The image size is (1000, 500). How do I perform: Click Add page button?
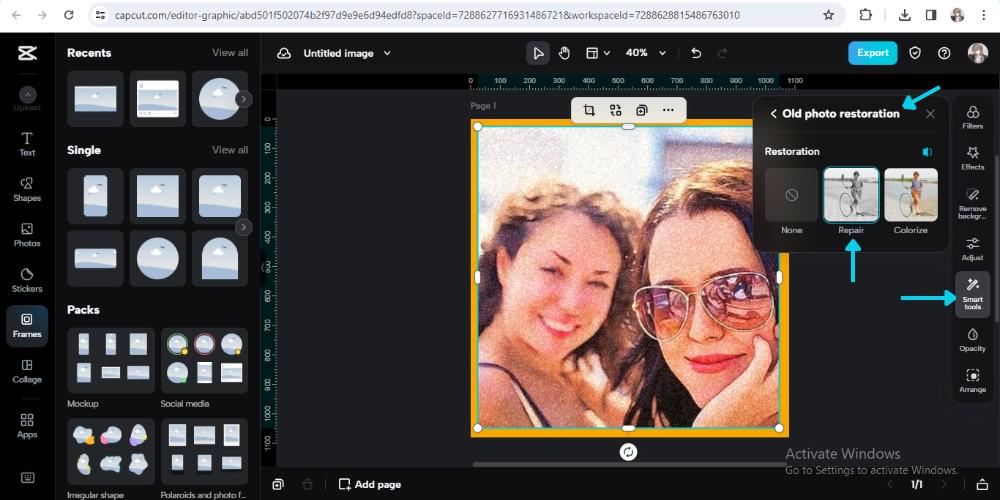pos(370,485)
